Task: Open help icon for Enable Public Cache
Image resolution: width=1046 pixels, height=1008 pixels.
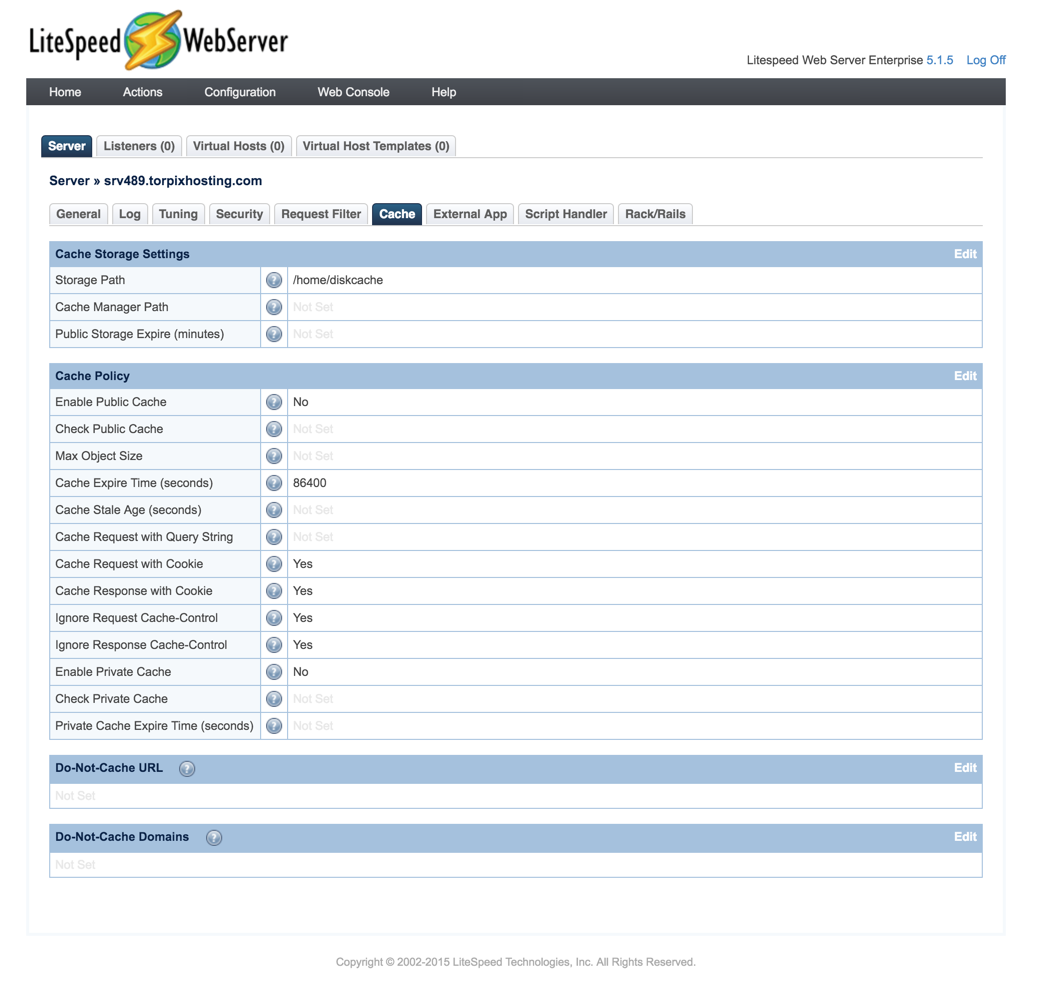Action: [x=274, y=402]
